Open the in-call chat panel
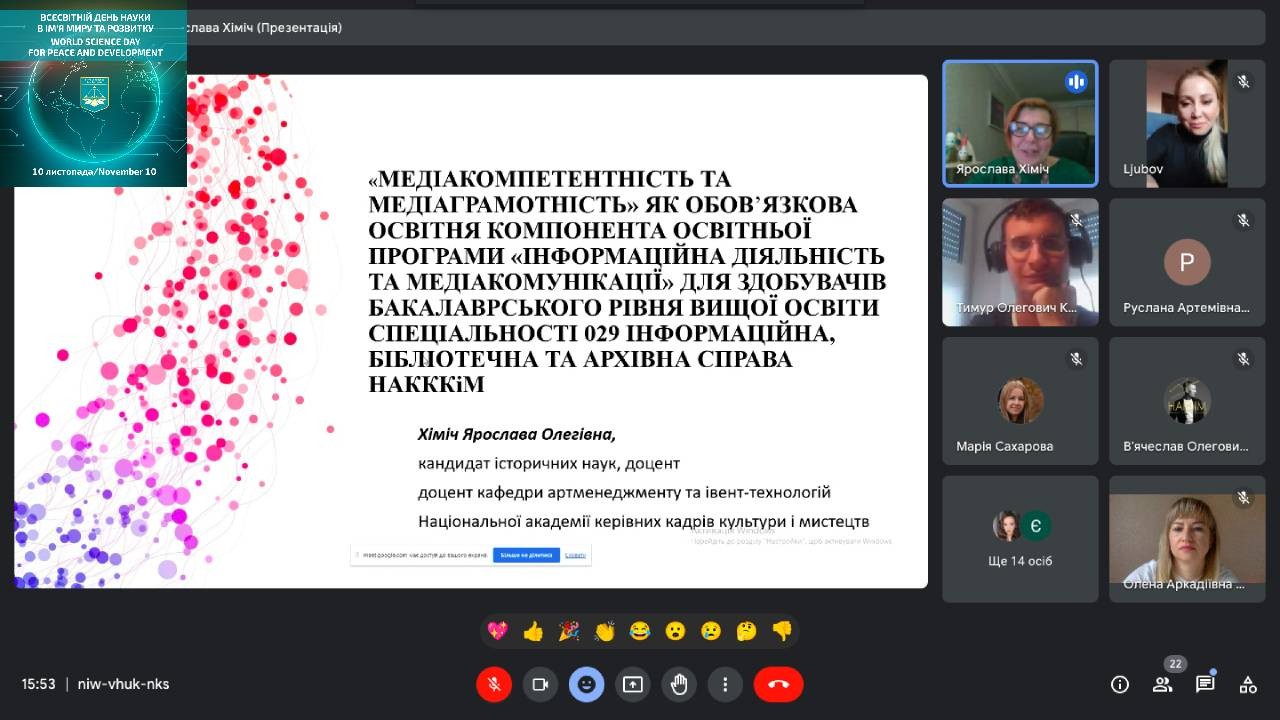Screen dimensions: 1280x720 (1204, 684)
